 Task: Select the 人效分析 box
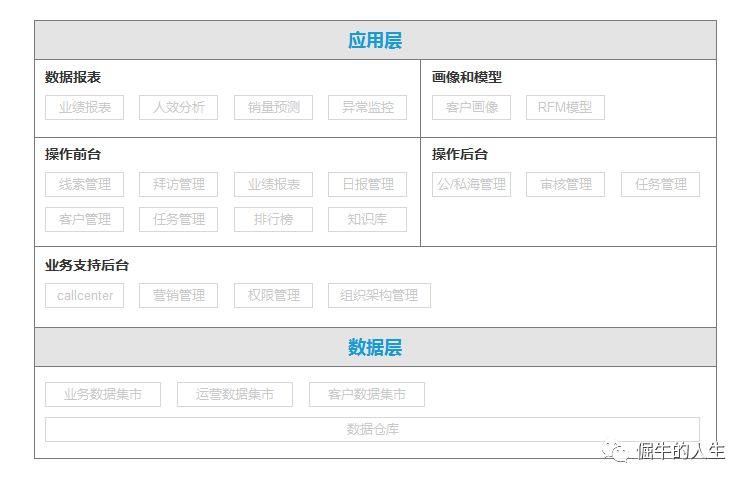point(178,107)
